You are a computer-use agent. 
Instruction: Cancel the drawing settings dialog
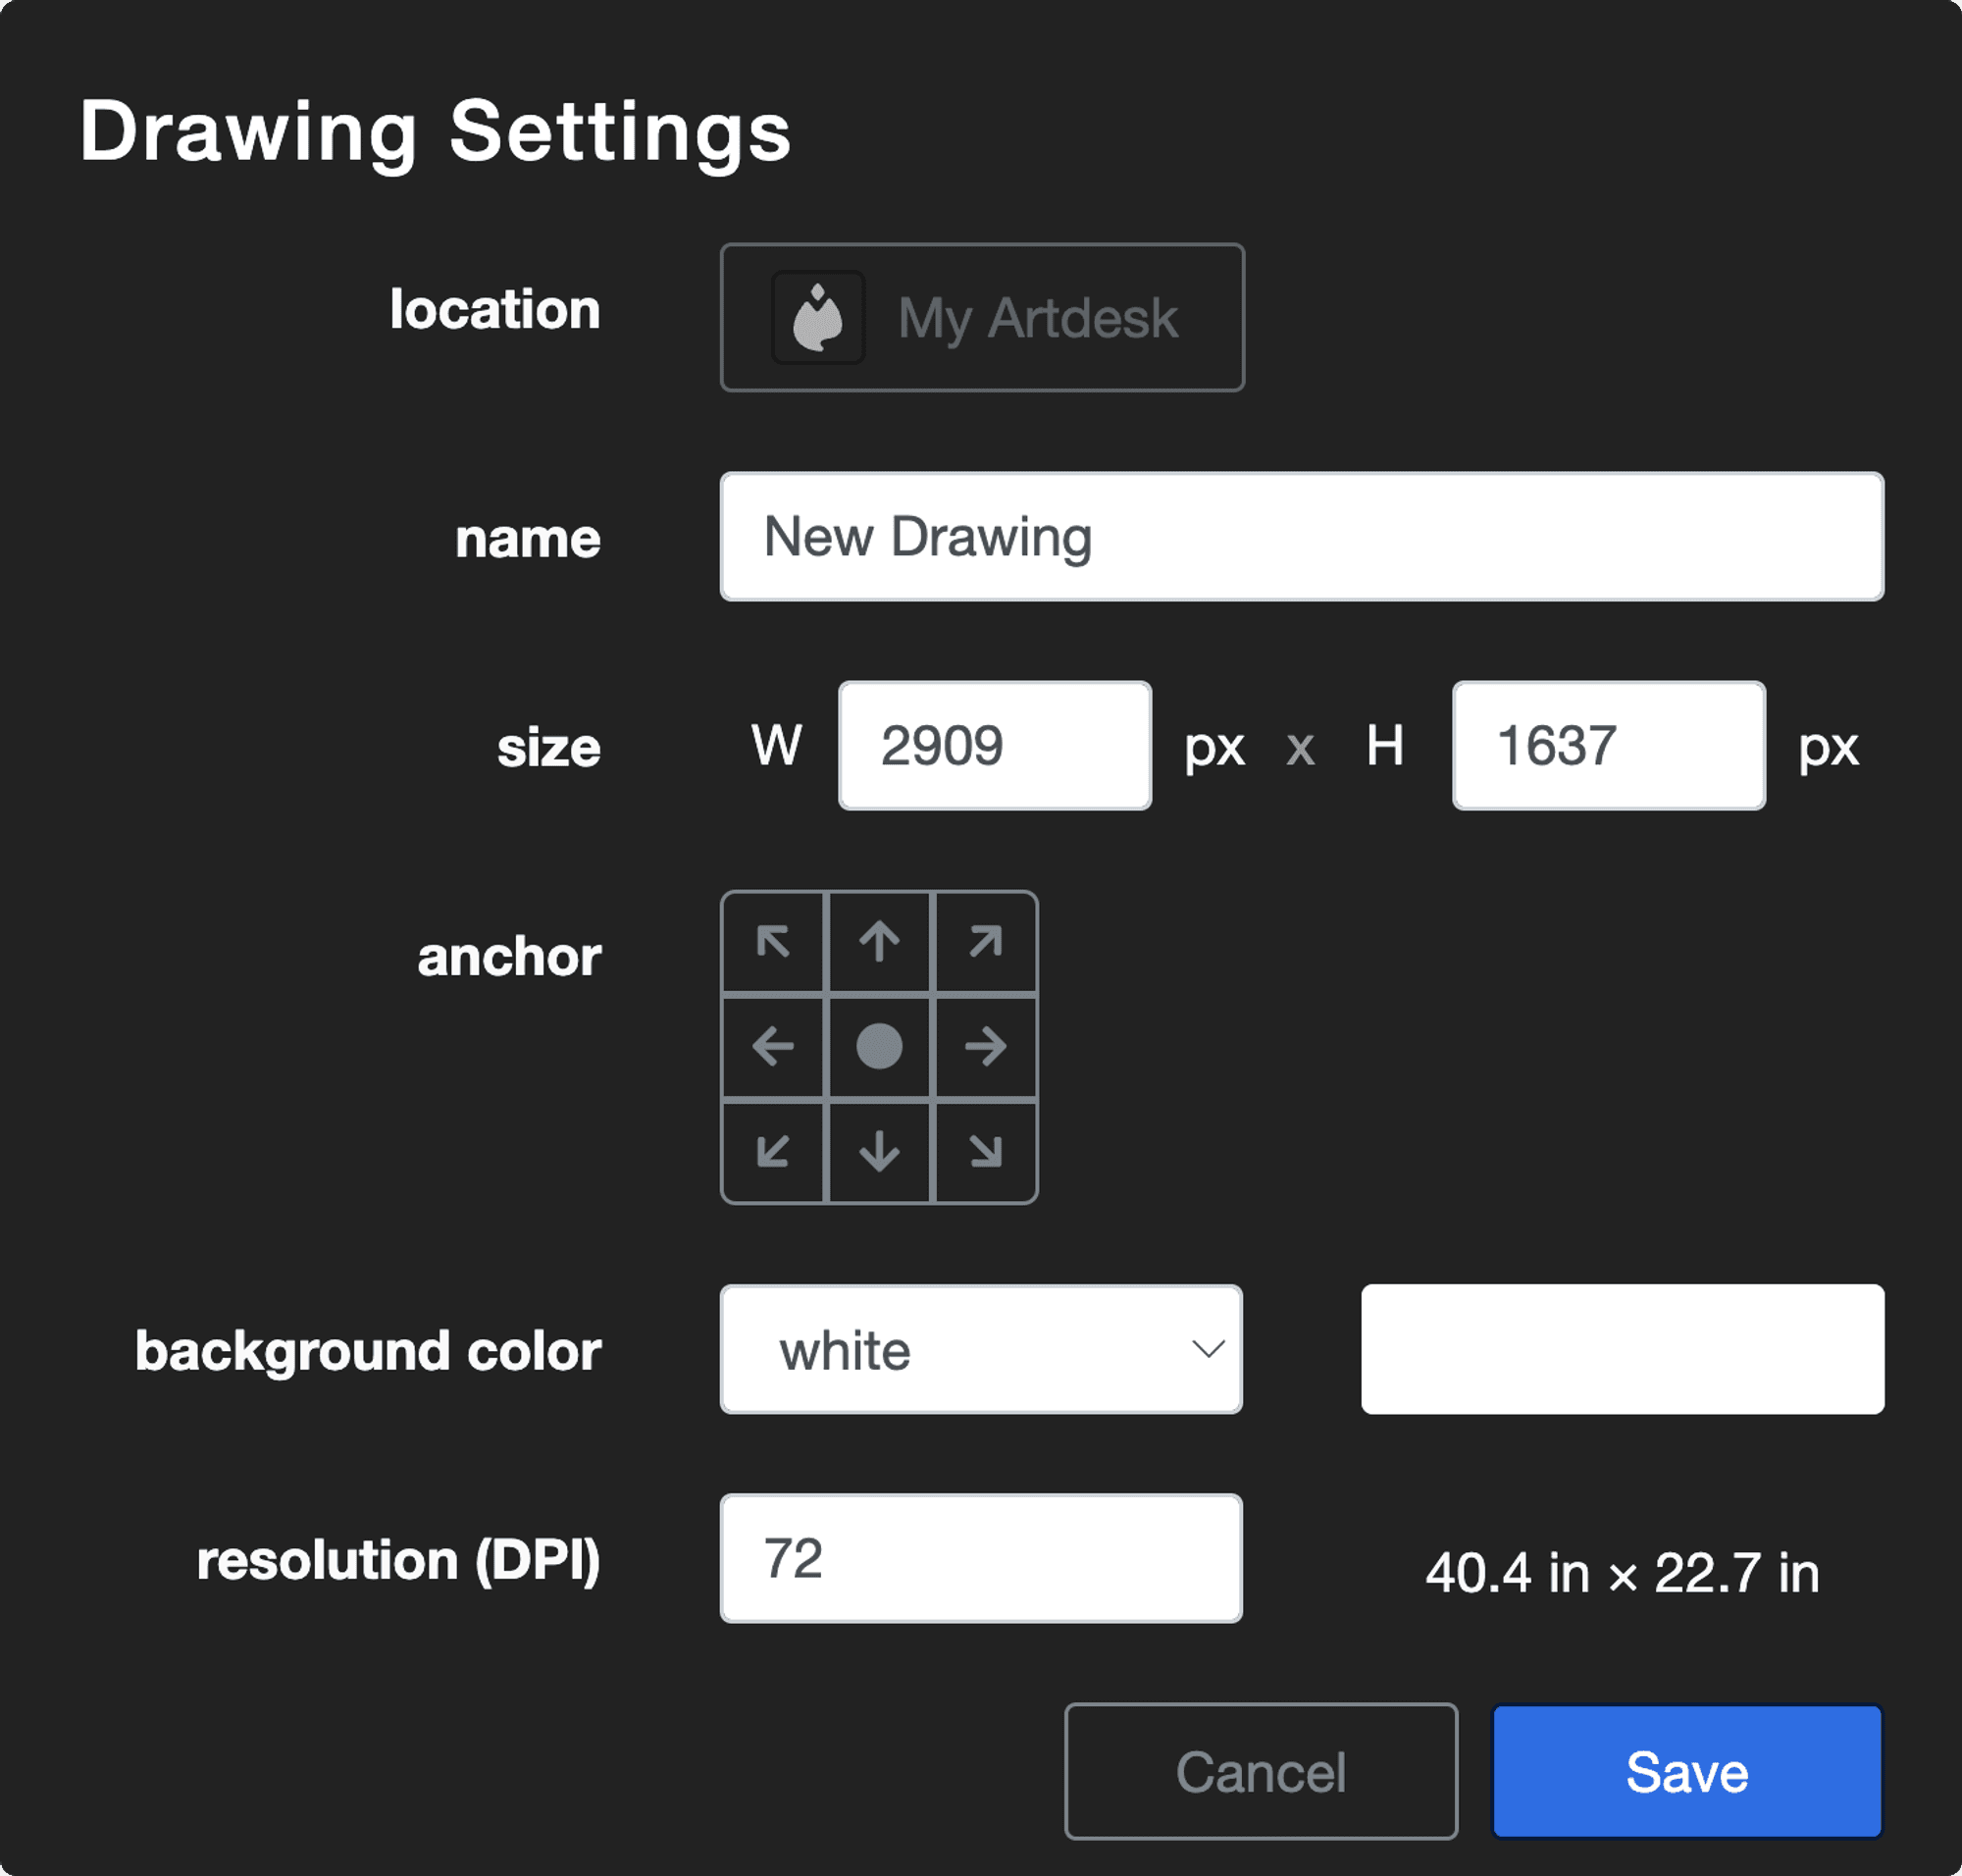click(x=1261, y=1772)
